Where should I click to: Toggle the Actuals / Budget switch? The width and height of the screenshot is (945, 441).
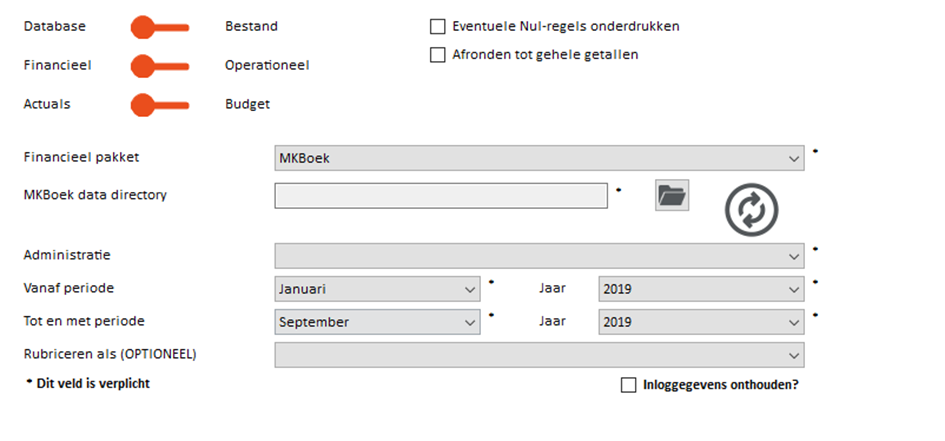point(160,105)
